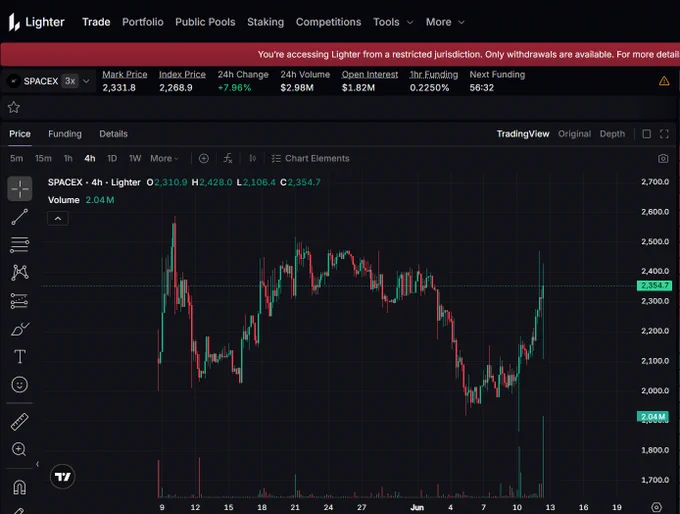
Task: Click the Jun label on time axis
Action: (417, 507)
